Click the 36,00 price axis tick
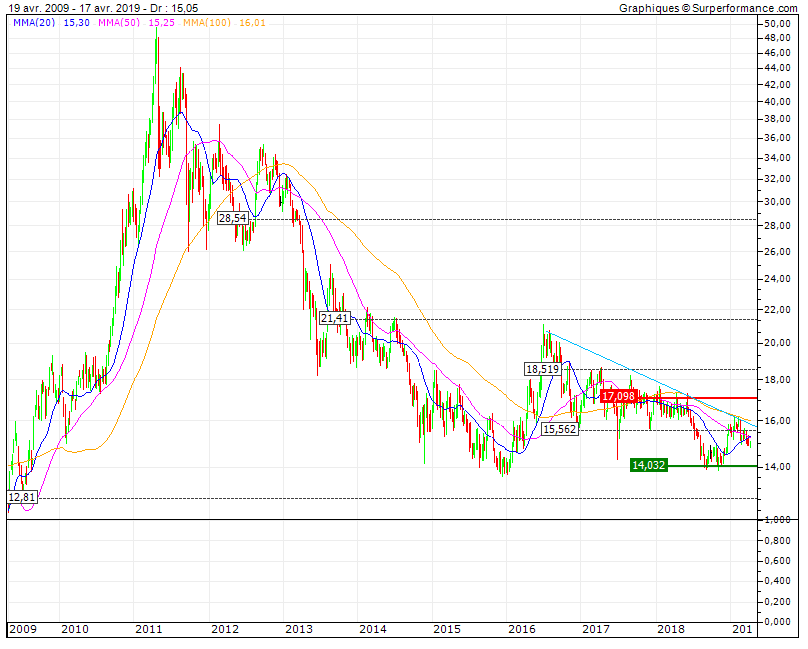The height and width of the screenshot is (649, 808). [x=777, y=138]
